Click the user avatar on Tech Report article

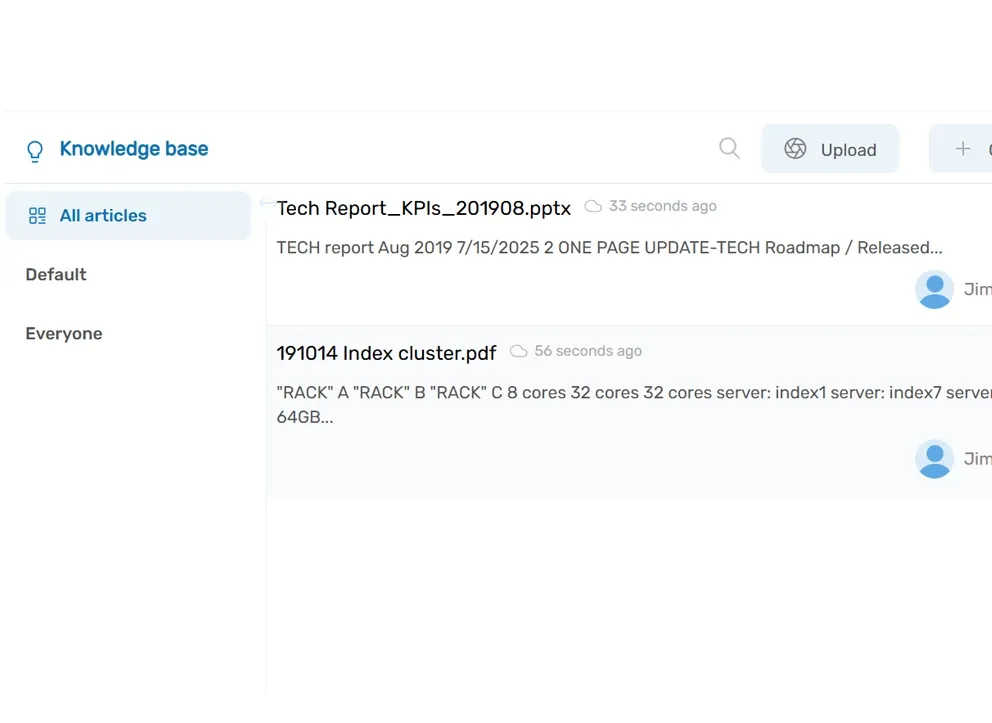click(934, 289)
